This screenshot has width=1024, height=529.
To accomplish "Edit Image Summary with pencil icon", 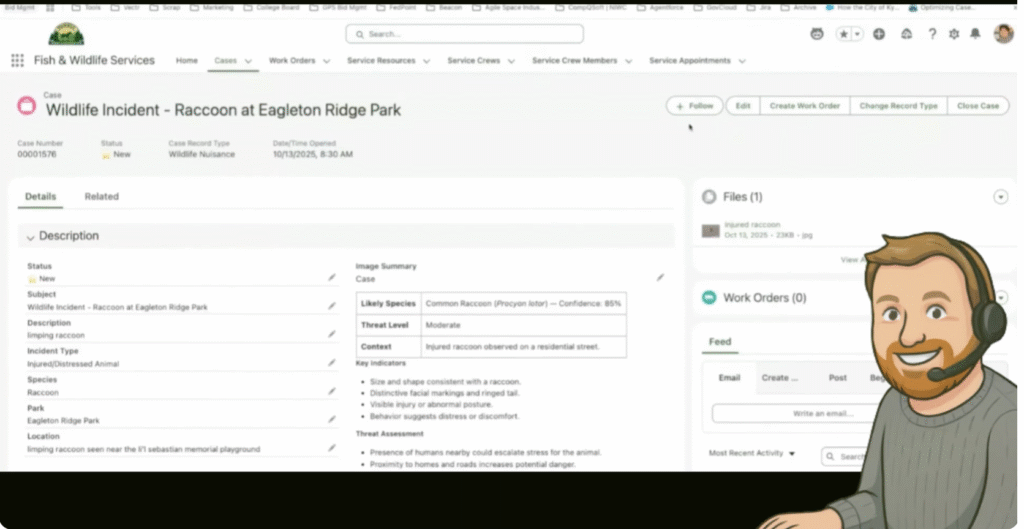I will (660, 278).
